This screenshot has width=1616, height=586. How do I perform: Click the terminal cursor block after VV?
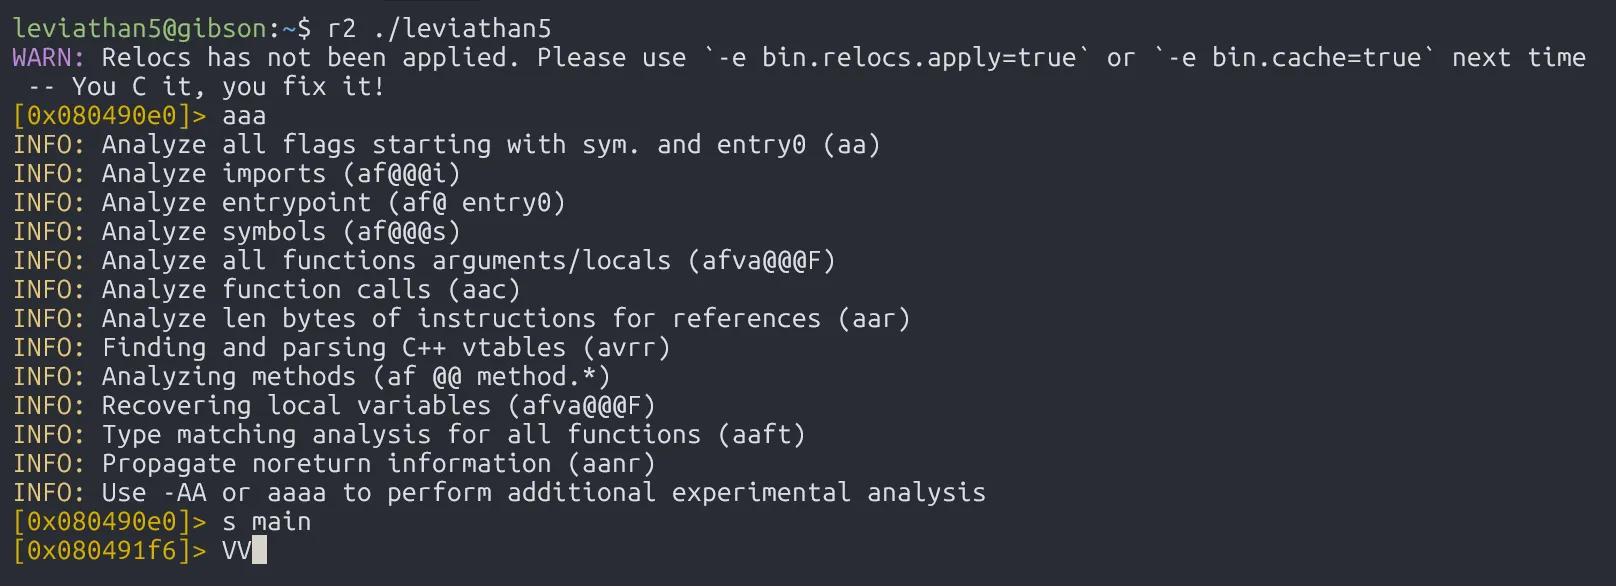click(259, 550)
